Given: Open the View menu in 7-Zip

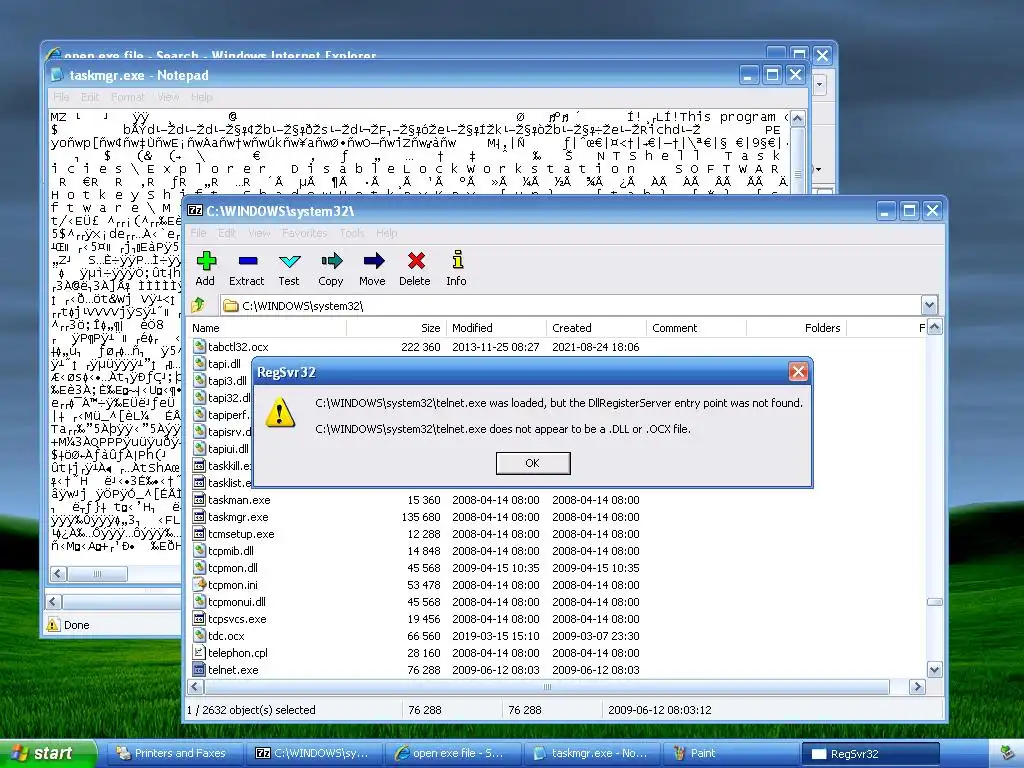Looking at the screenshot, I should coord(259,233).
